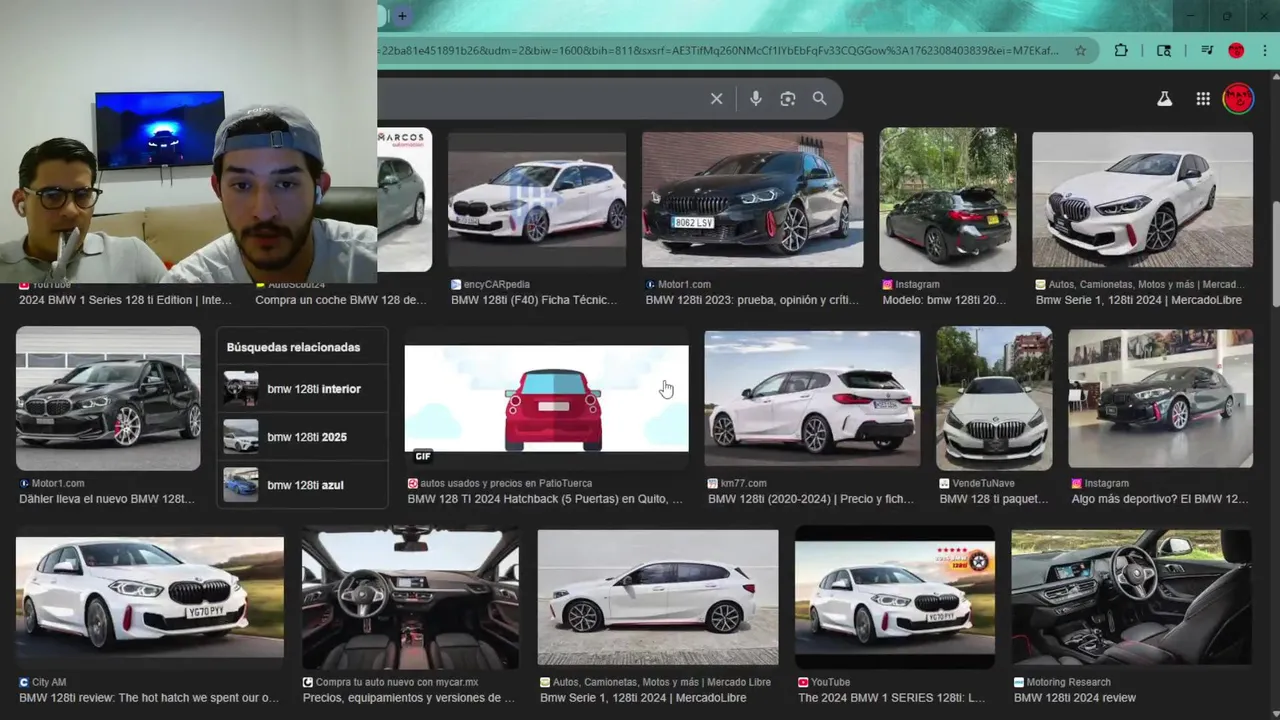The width and height of the screenshot is (1280, 720).
Task: Select related search bmw 128ti 2025
Action: pyautogui.click(x=302, y=437)
